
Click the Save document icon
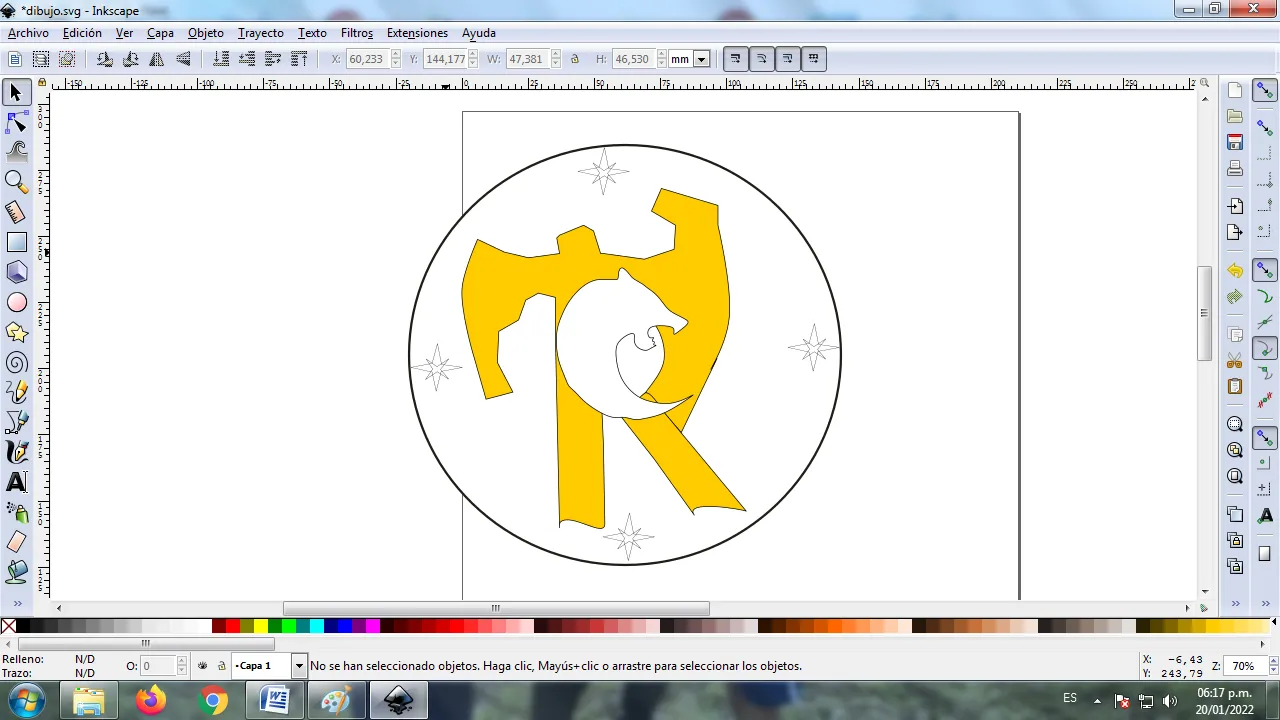click(x=1235, y=142)
